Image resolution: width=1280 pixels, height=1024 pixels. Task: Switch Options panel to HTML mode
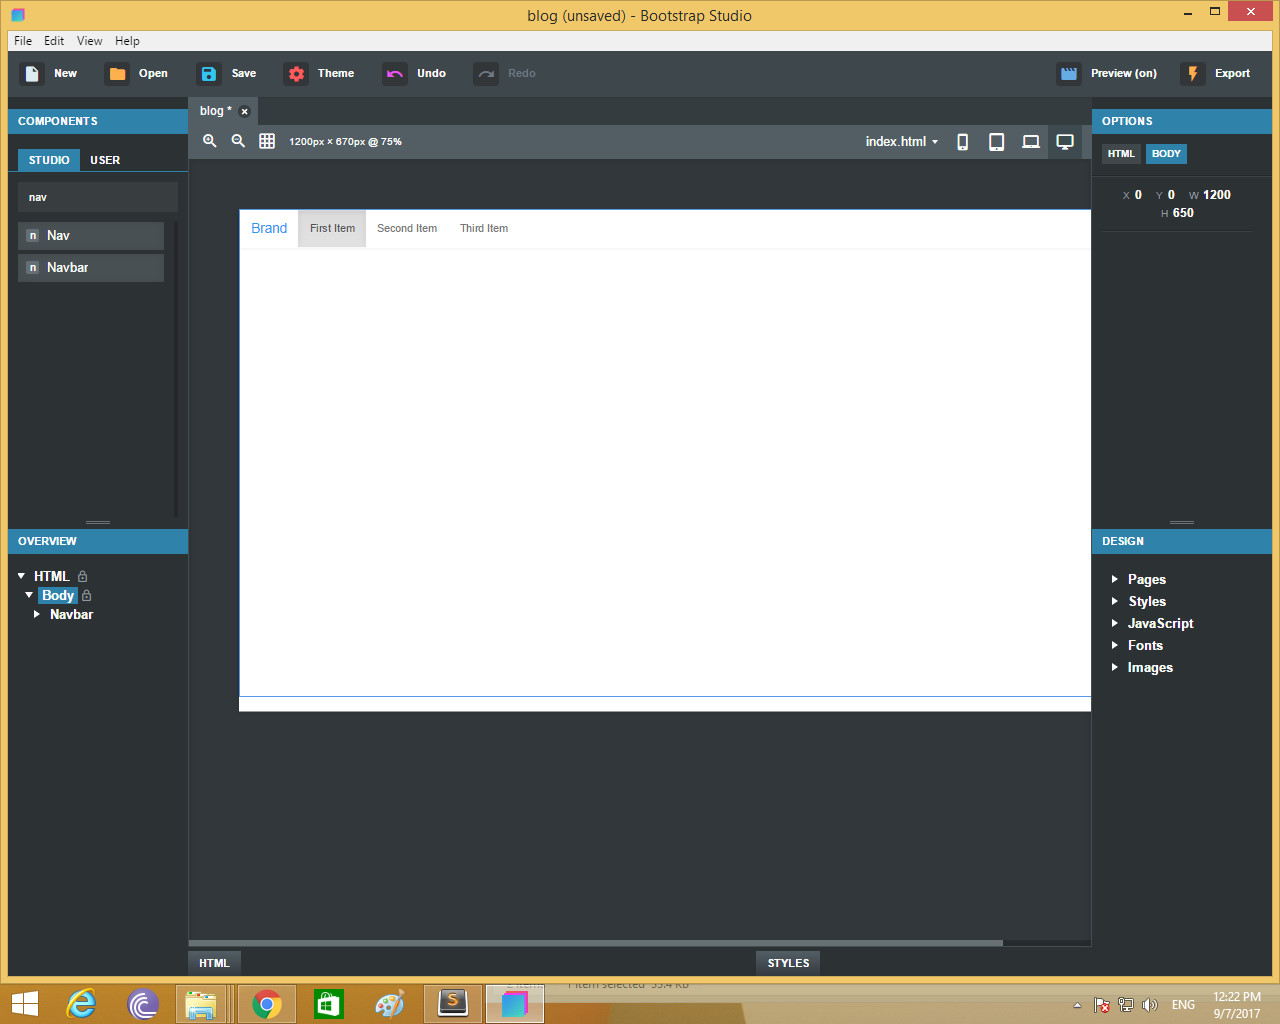(x=1120, y=153)
